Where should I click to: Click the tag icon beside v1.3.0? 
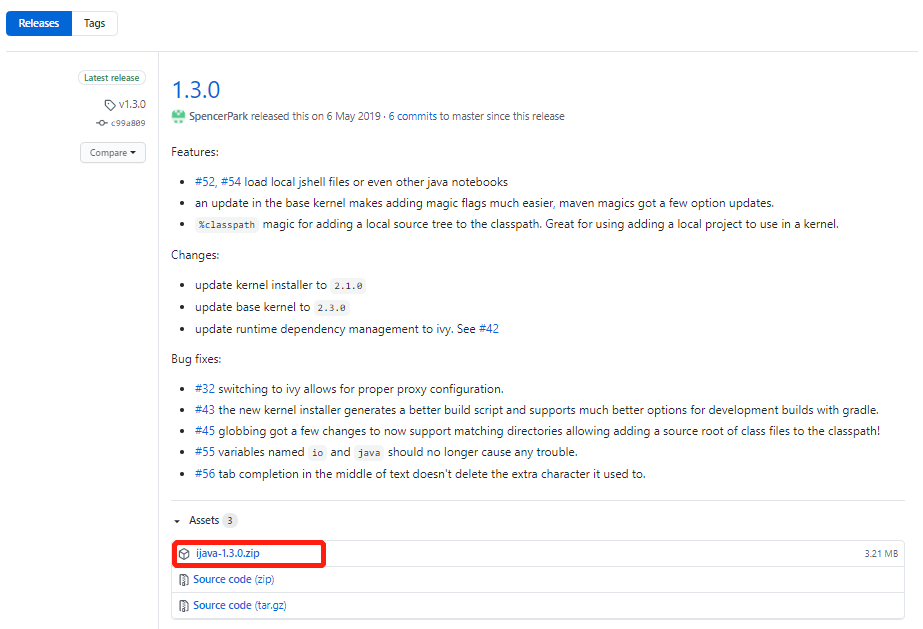[x=109, y=104]
